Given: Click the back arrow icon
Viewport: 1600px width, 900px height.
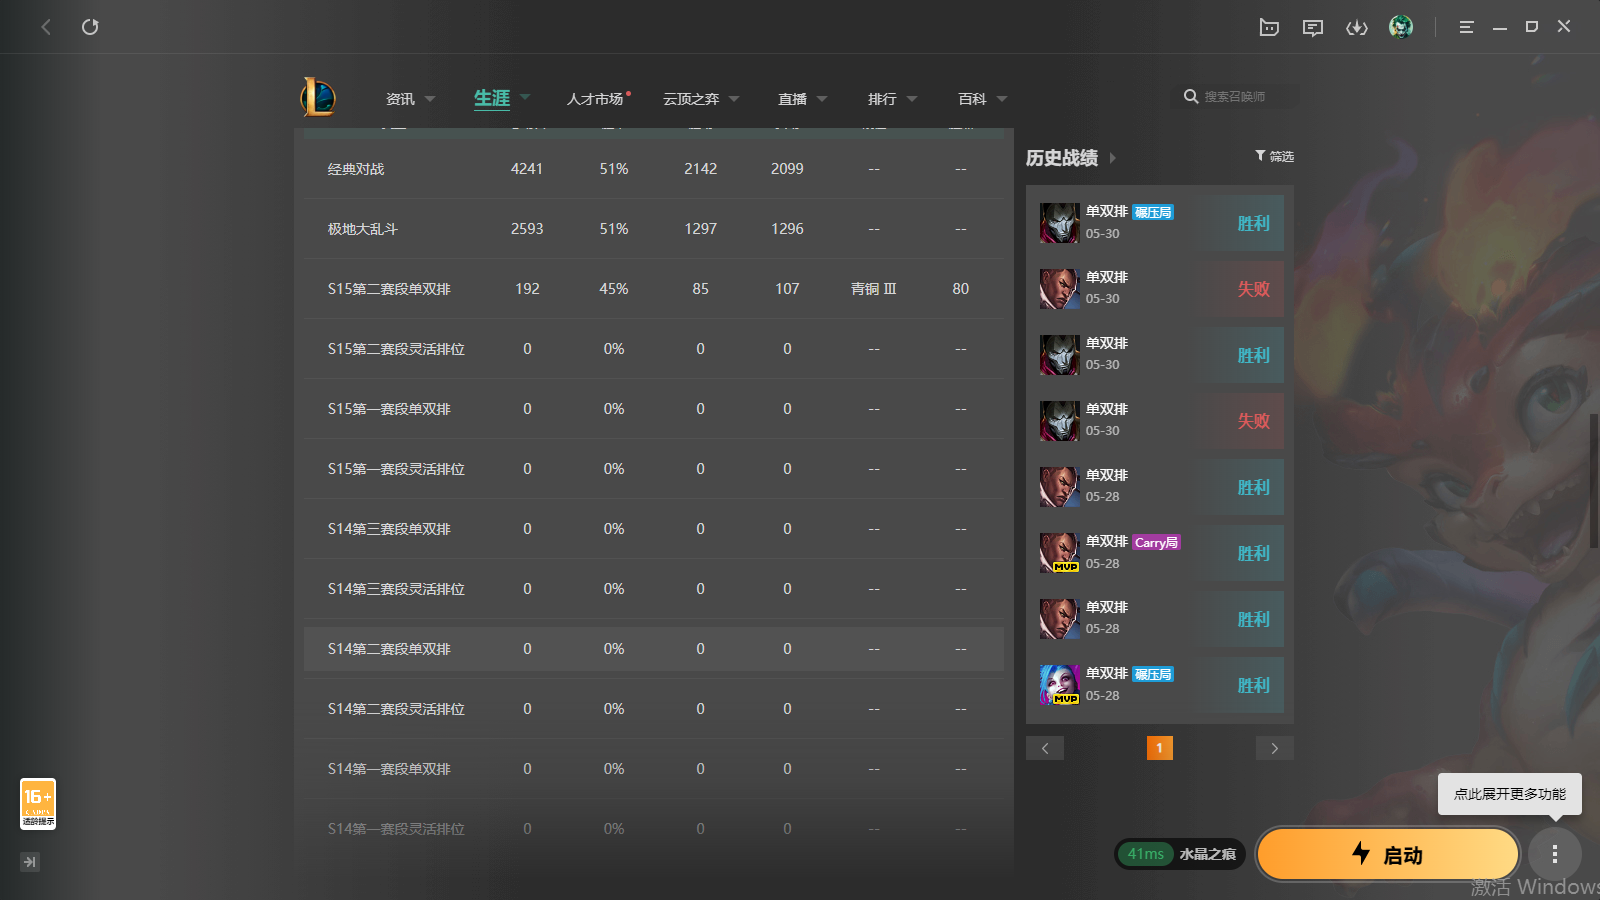Looking at the screenshot, I should 46,27.
